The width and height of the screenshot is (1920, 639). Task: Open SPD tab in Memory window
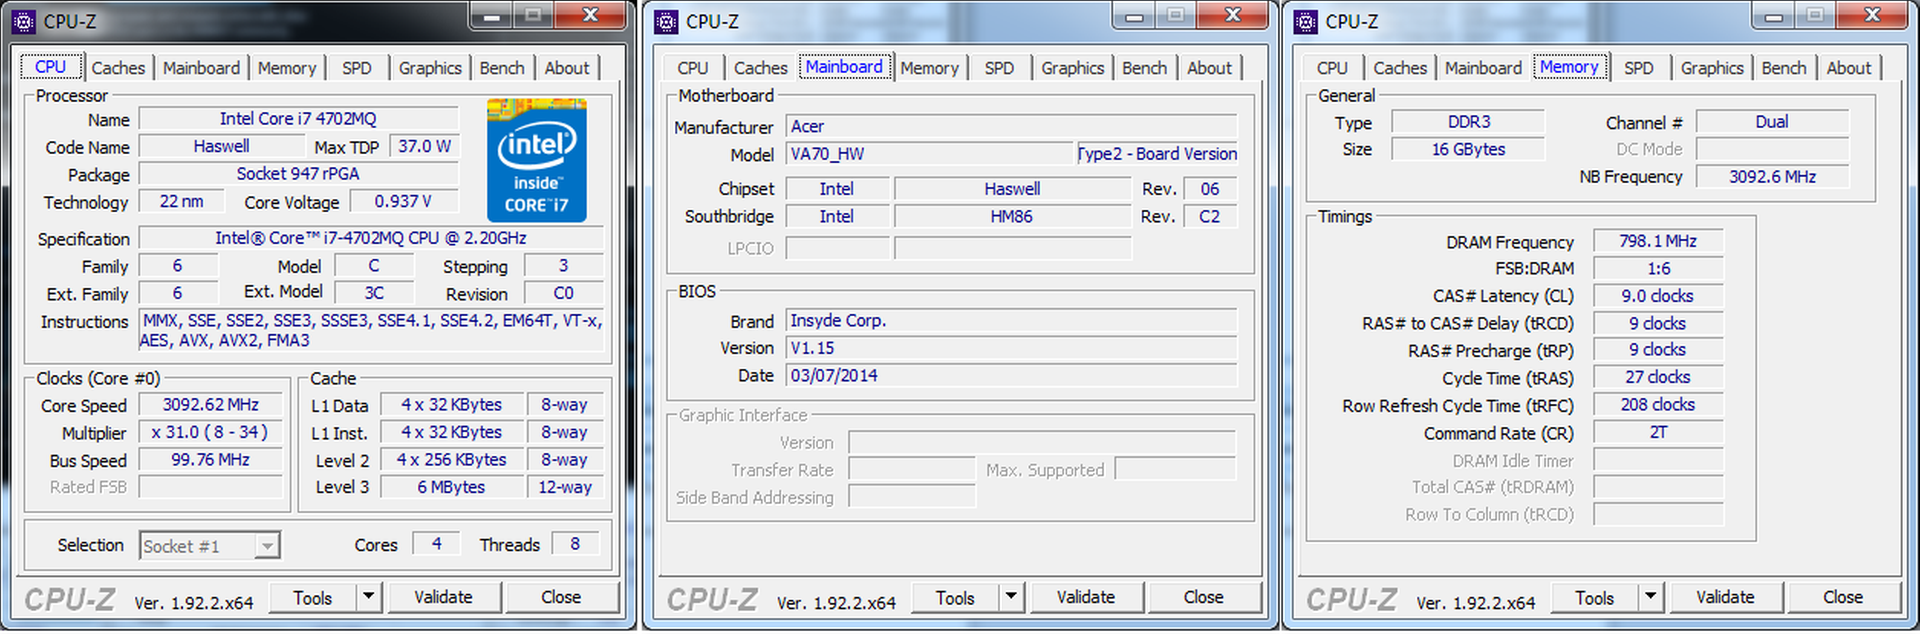(x=1639, y=68)
